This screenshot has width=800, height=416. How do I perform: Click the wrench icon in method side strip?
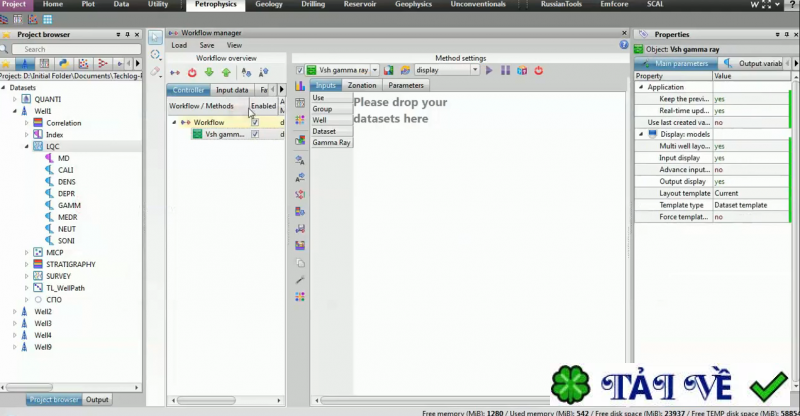(x=300, y=280)
